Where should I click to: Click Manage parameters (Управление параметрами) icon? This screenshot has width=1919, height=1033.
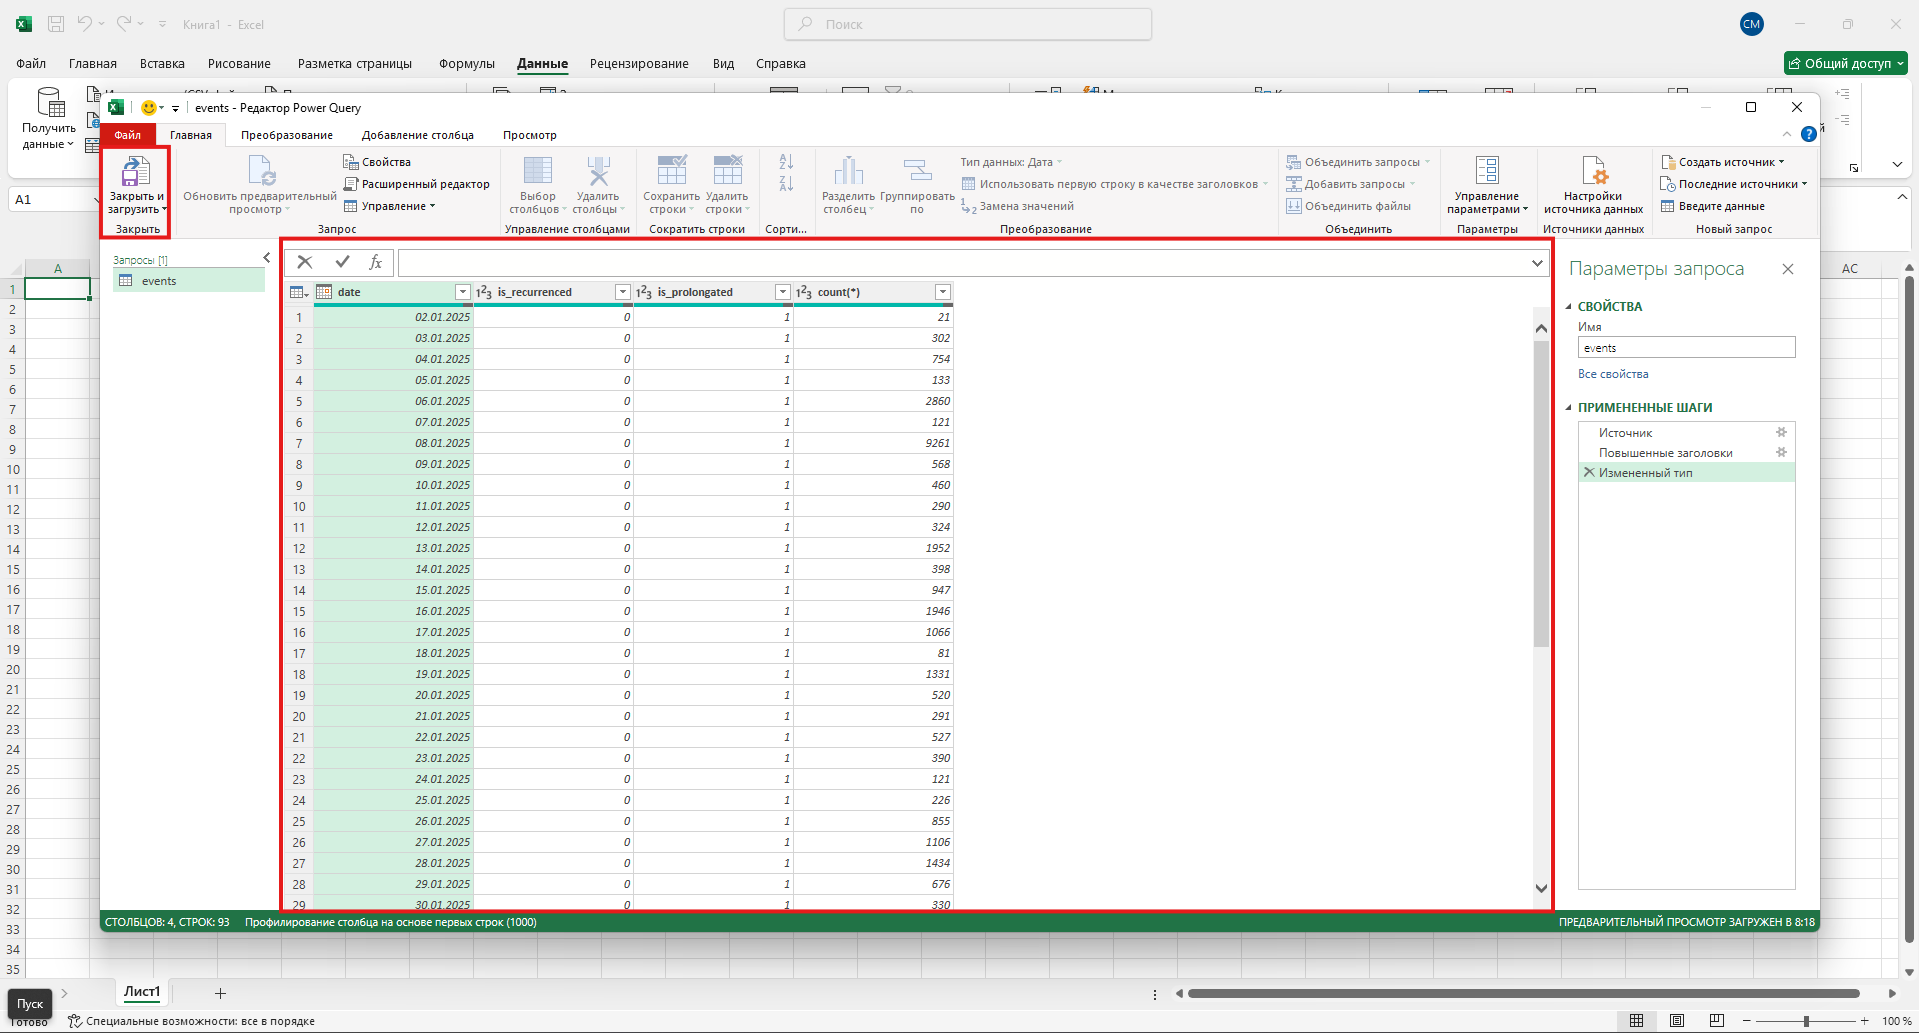[x=1487, y=171]
